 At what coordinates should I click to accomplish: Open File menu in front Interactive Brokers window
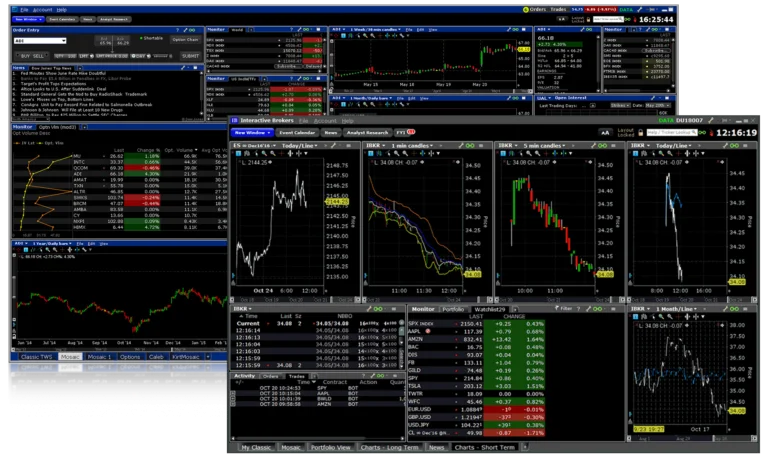click(304, 121)
